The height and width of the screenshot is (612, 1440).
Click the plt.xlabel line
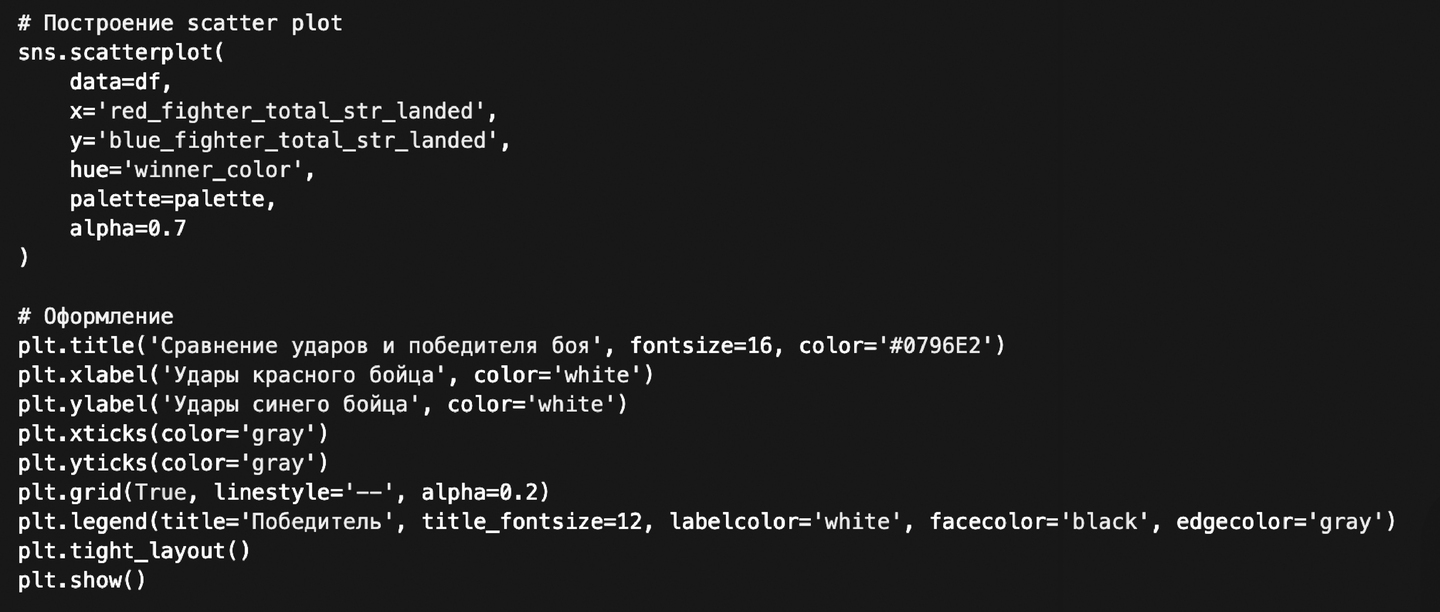pos(335,375)
